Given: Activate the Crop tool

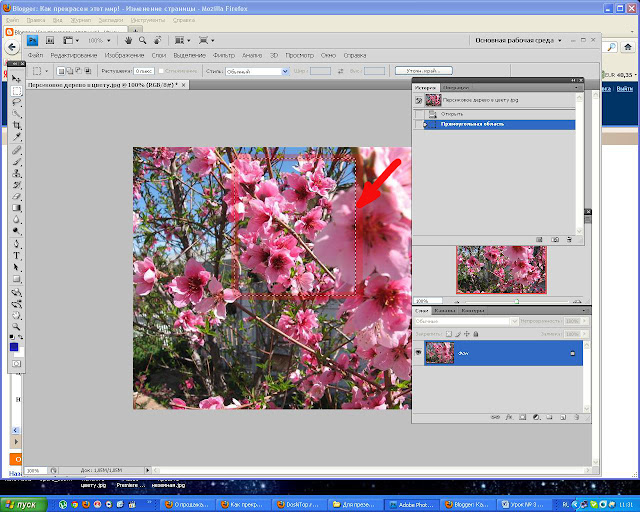Looking at the screenshot, I should [x=16, y=126].
